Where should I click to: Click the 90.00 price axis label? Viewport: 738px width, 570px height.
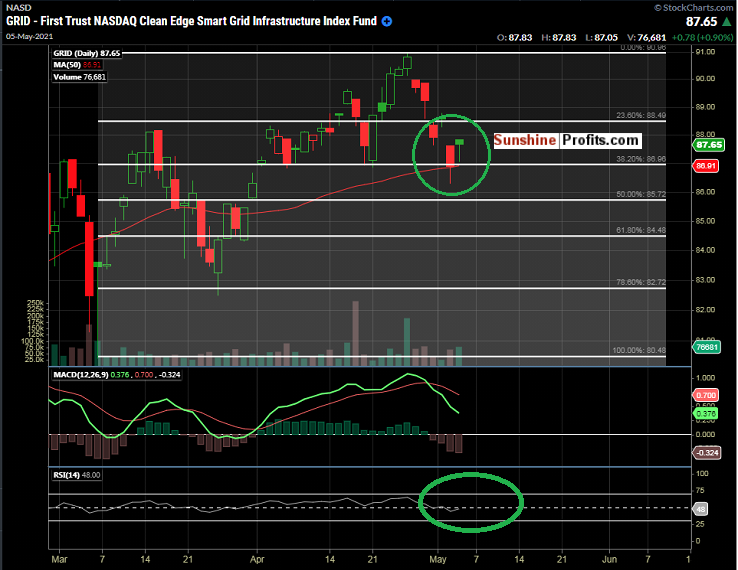tap(705, 79)
